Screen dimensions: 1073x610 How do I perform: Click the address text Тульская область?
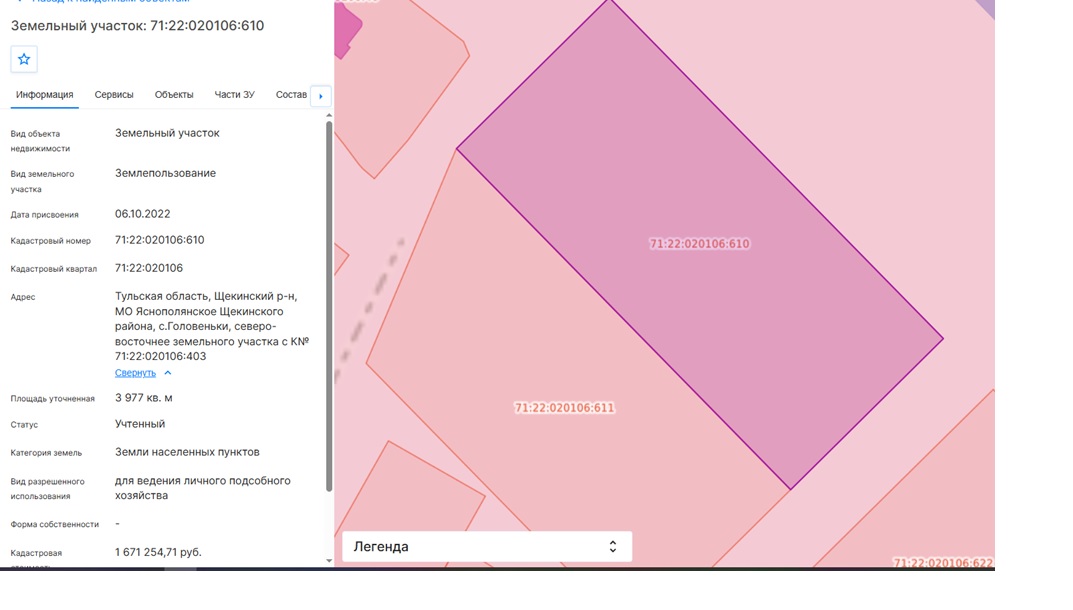click(161, 296)
